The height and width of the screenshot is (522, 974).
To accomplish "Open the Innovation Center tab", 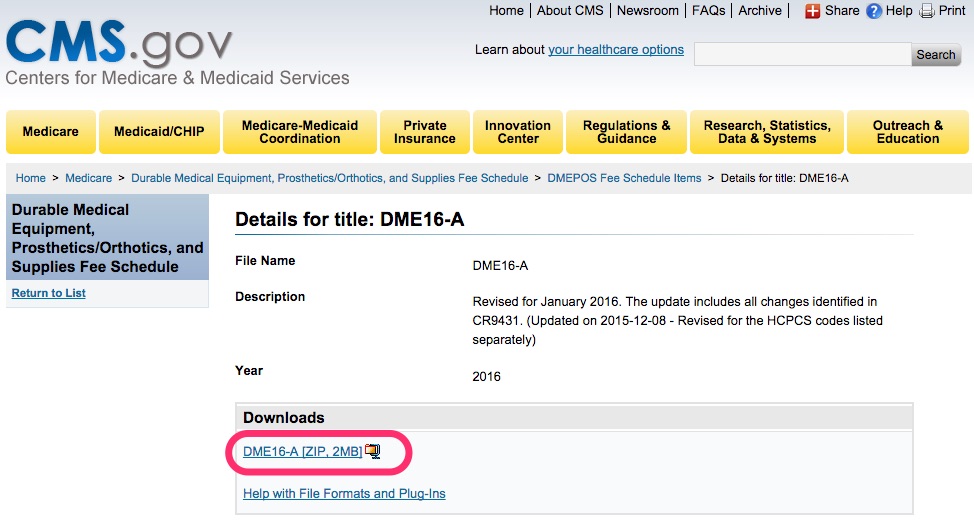I will point(518,132).
